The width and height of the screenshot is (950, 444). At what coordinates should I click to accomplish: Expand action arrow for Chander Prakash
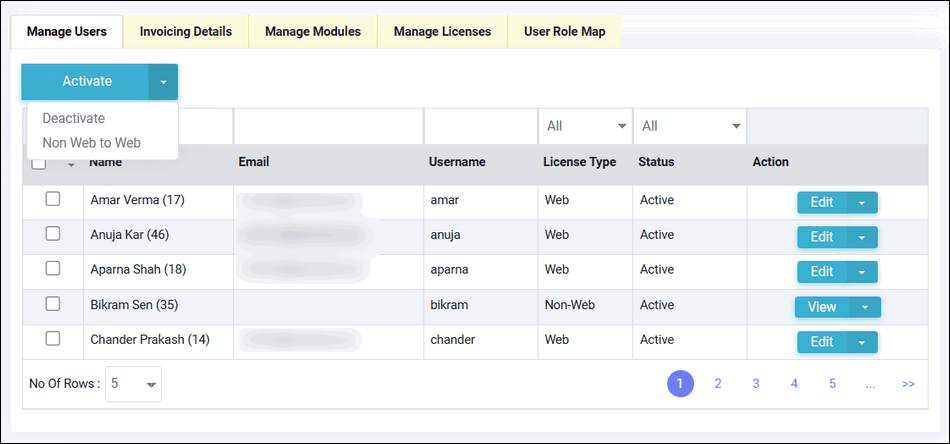pos(862,342)
